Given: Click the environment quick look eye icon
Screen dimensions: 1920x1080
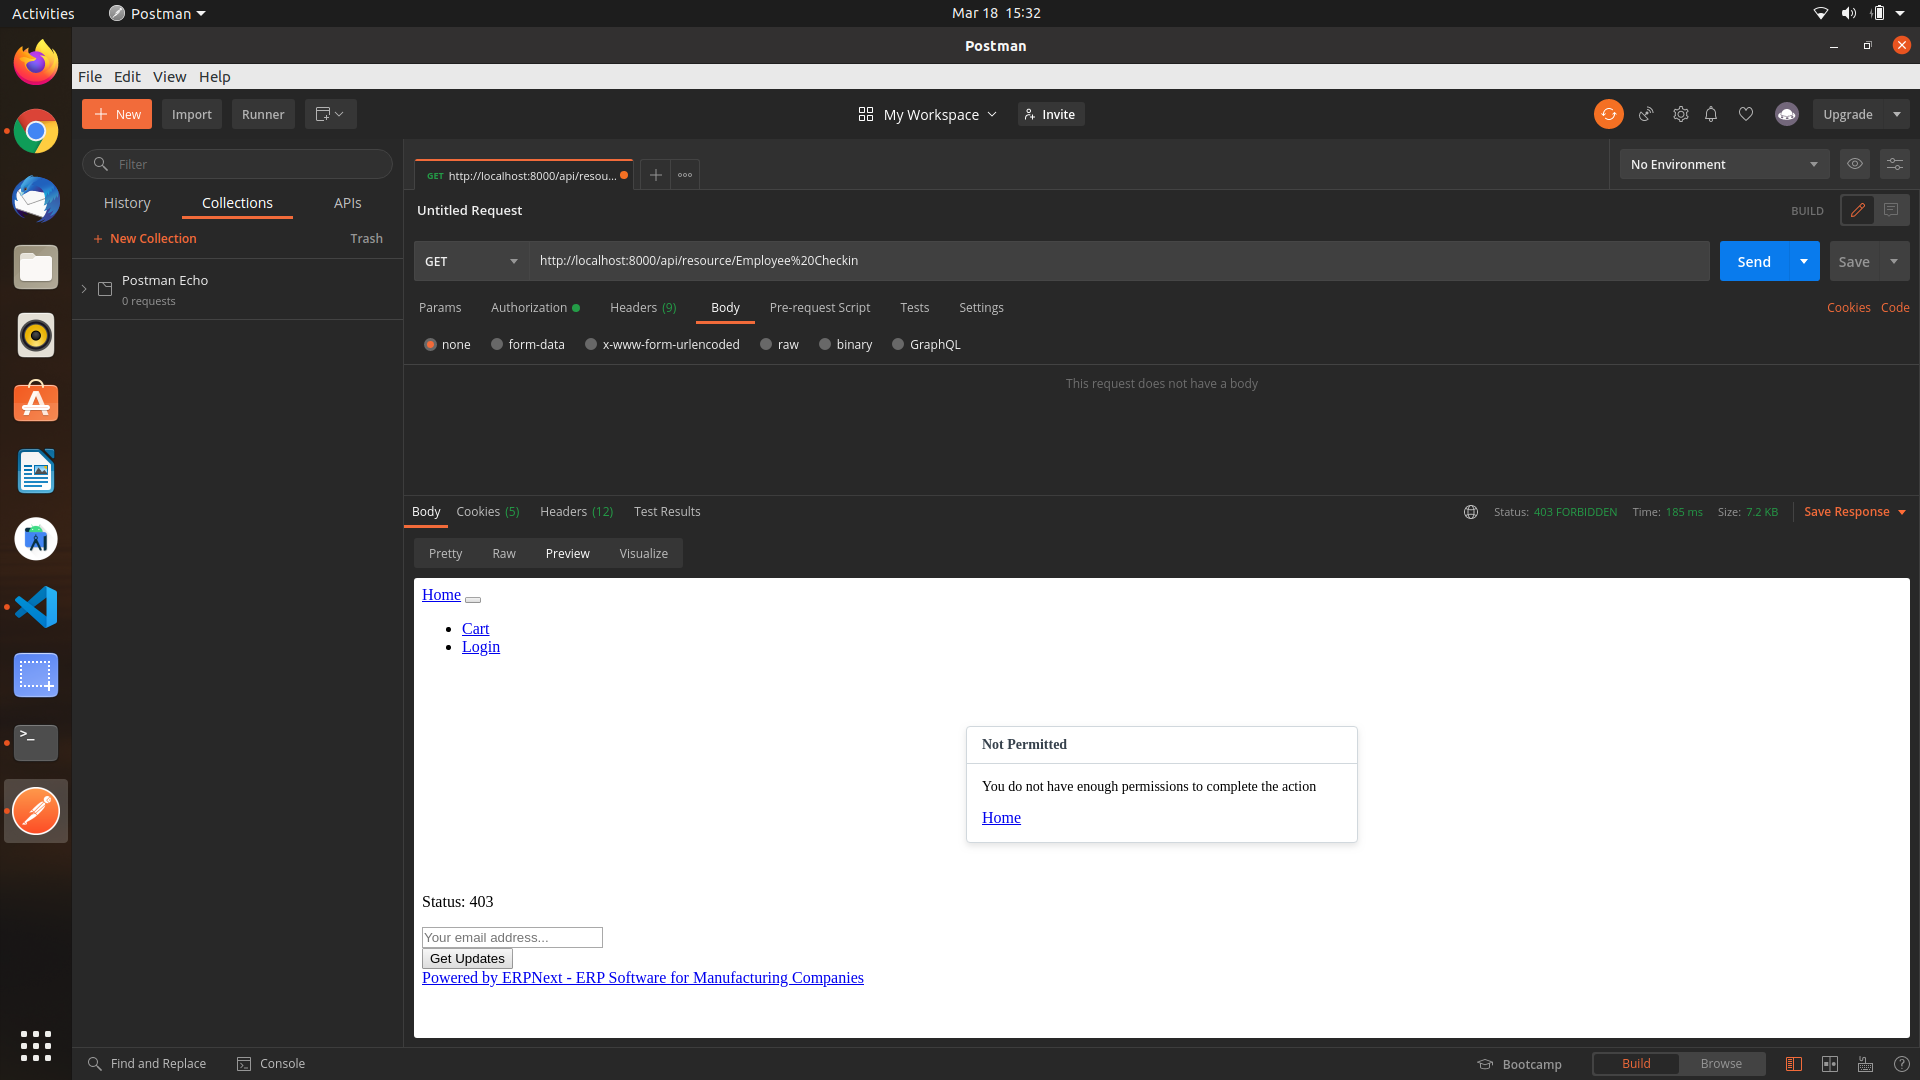Looking at the screenshot, I should coord(1855,164).
